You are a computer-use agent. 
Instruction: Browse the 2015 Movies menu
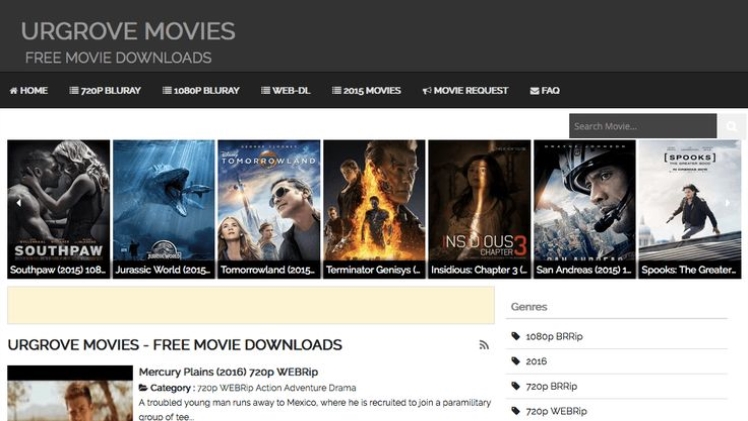pyautogui.click(x=366, y=91)
